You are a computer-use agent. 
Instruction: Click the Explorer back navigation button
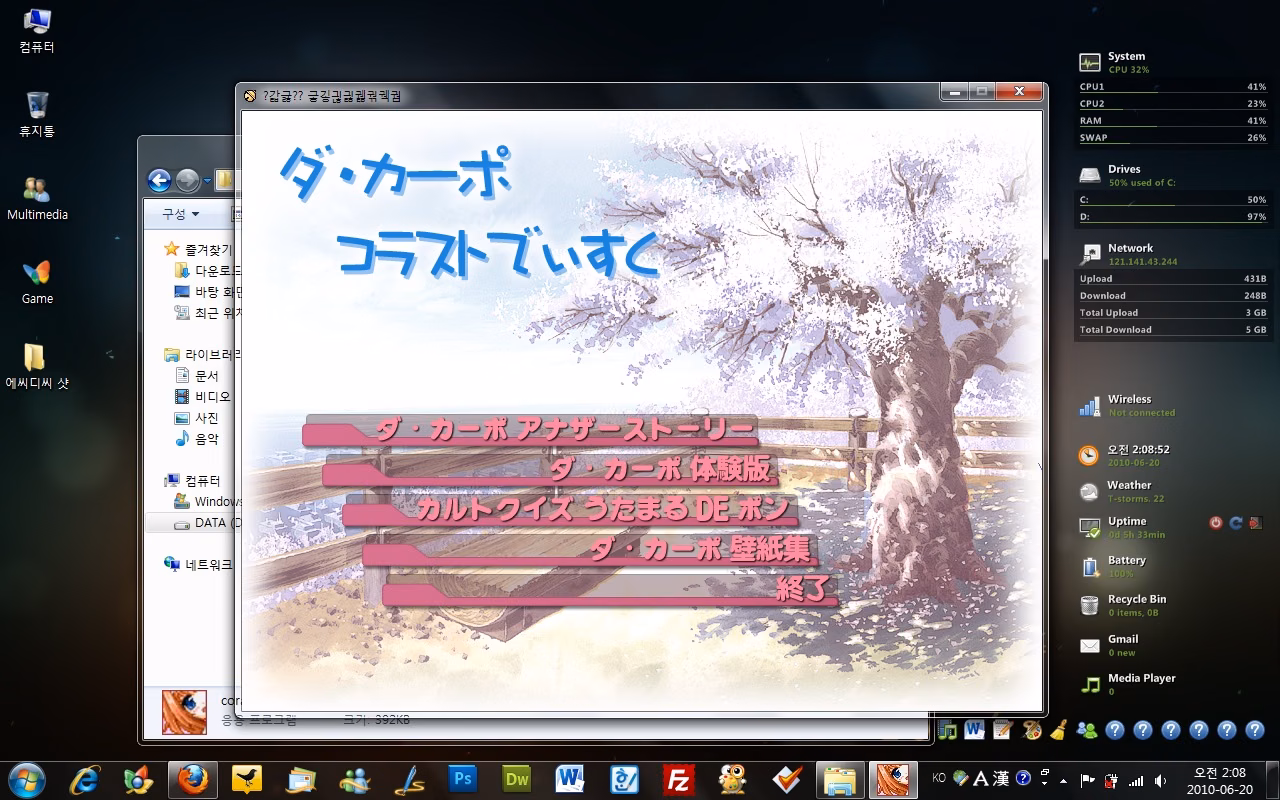[x=159, y=180]
